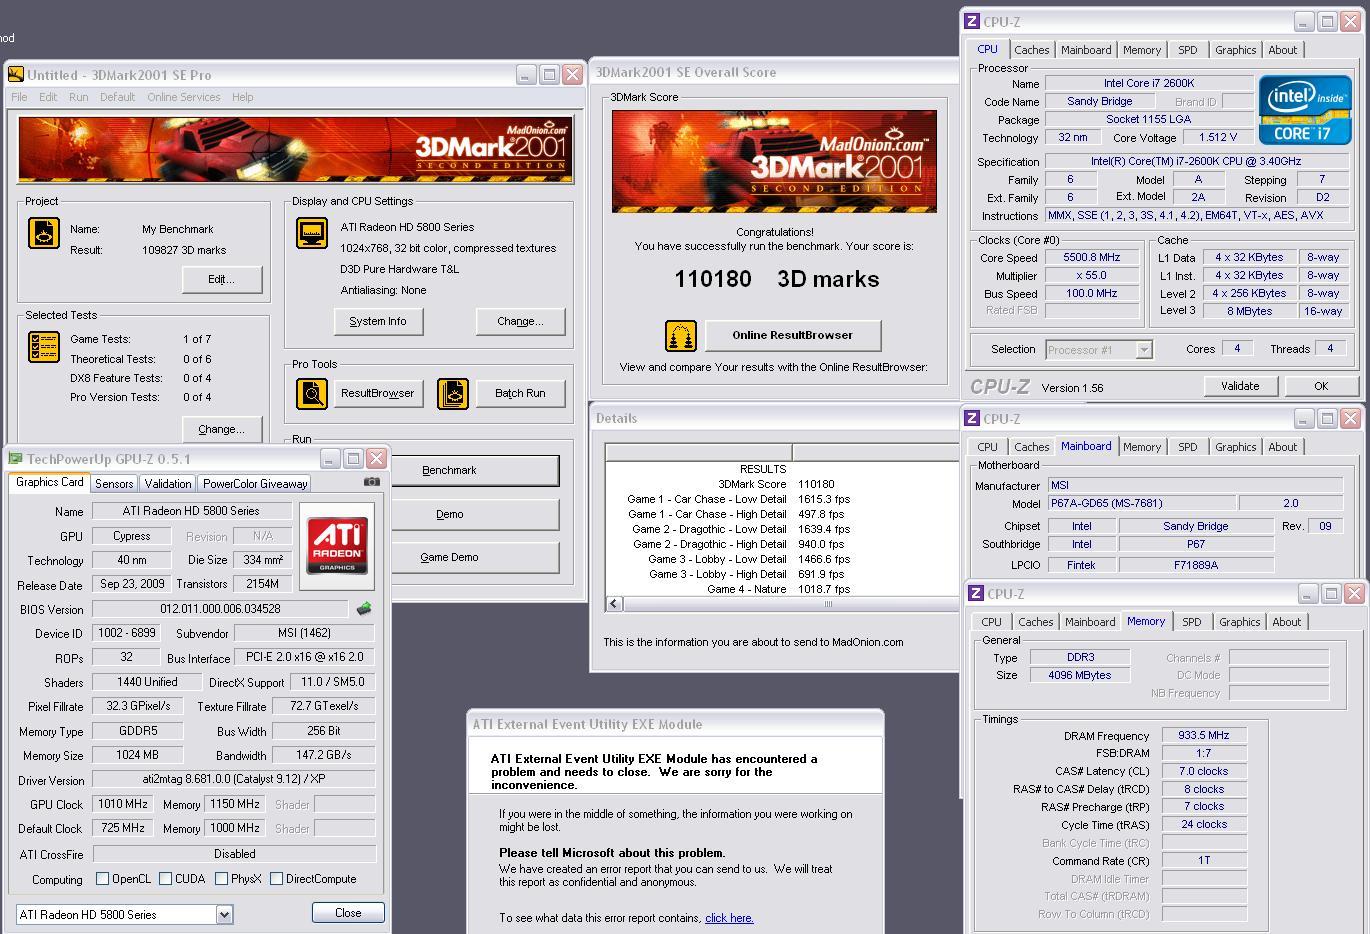Click the GPU-Z title bar icon
This screenshot has height=934, width=1370.
click(x=16, y=459)
